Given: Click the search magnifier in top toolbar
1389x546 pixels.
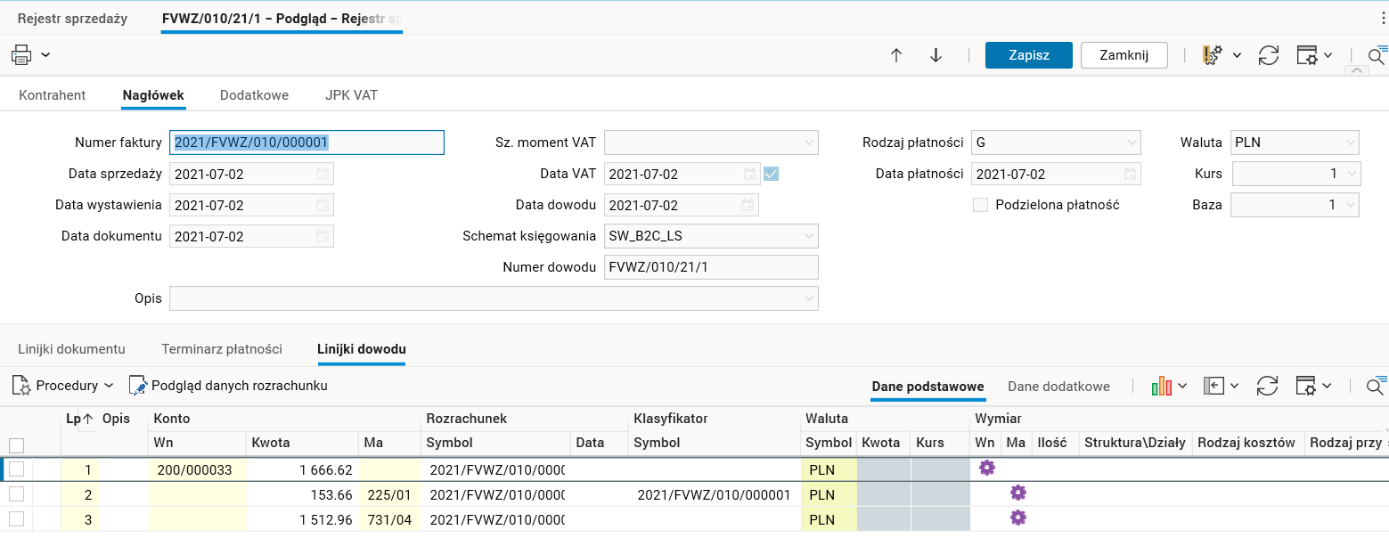Looking at the screenshot, I should tap(1376, 56).
